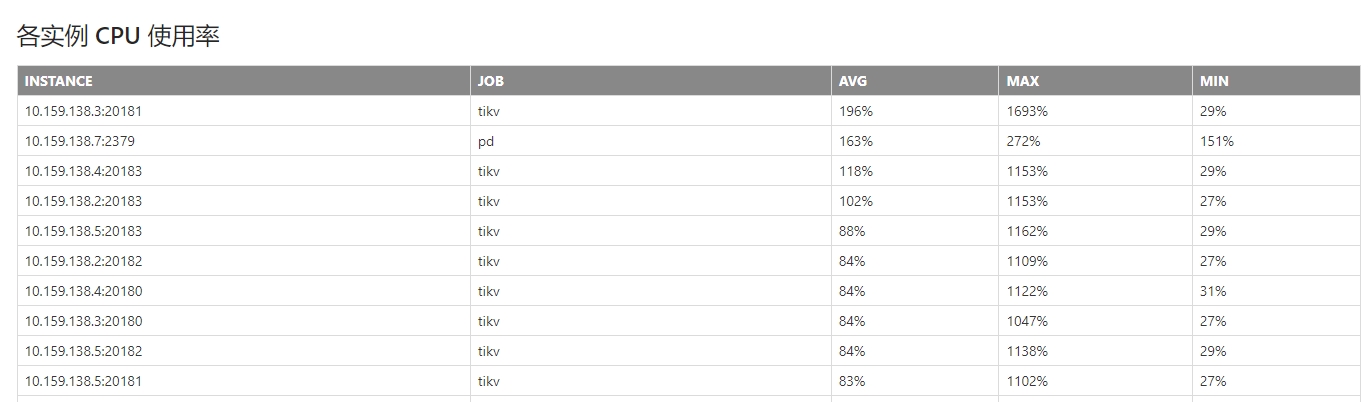Click the 196% average value

point(856,111)
